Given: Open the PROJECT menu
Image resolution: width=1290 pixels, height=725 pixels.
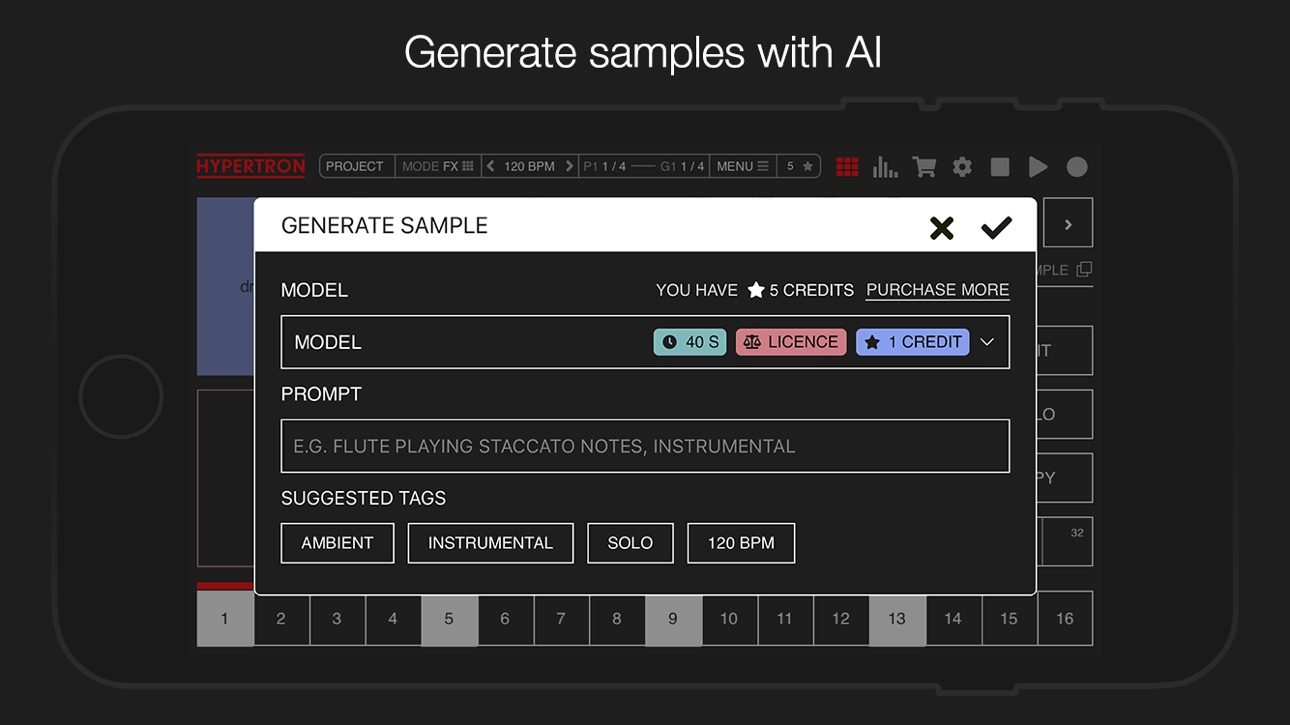Looking at the screenshot, I should 355,166.
